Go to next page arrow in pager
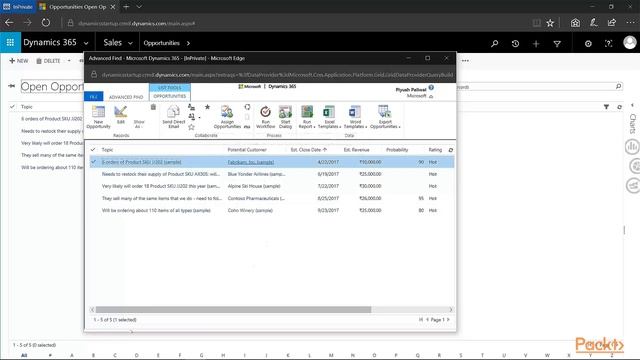 tap(448, 320)
